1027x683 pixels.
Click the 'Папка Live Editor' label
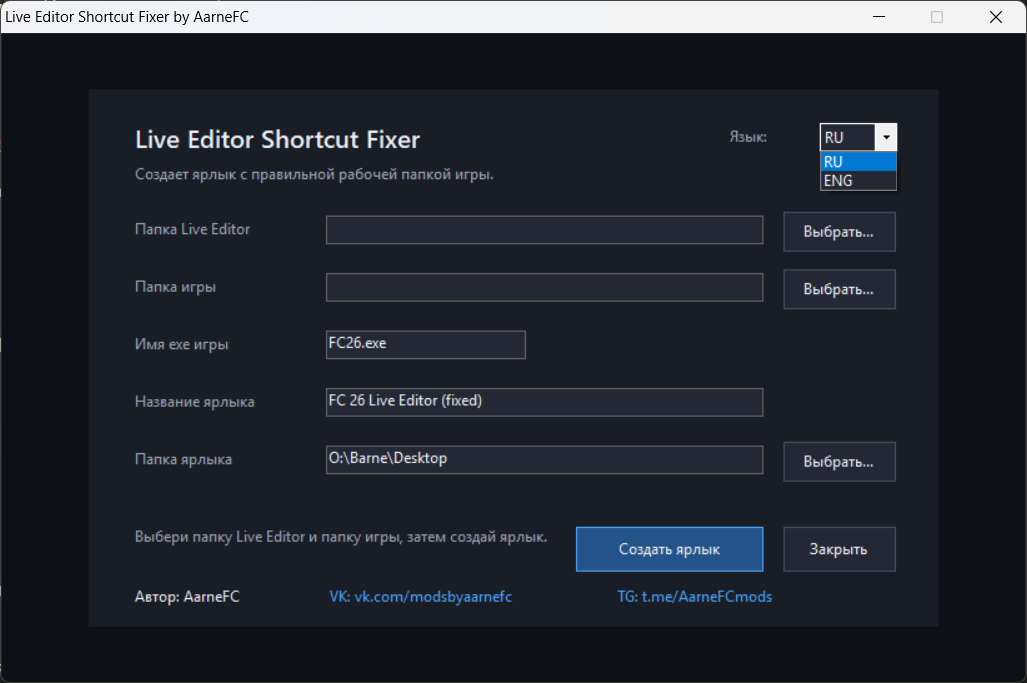(x=193, y=229)
